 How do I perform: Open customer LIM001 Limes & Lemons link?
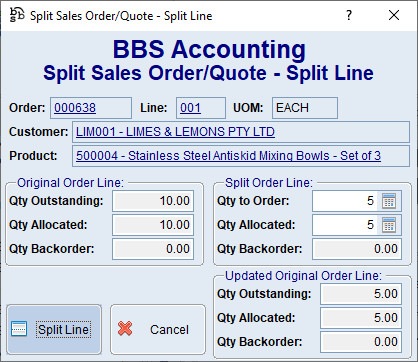175,132
